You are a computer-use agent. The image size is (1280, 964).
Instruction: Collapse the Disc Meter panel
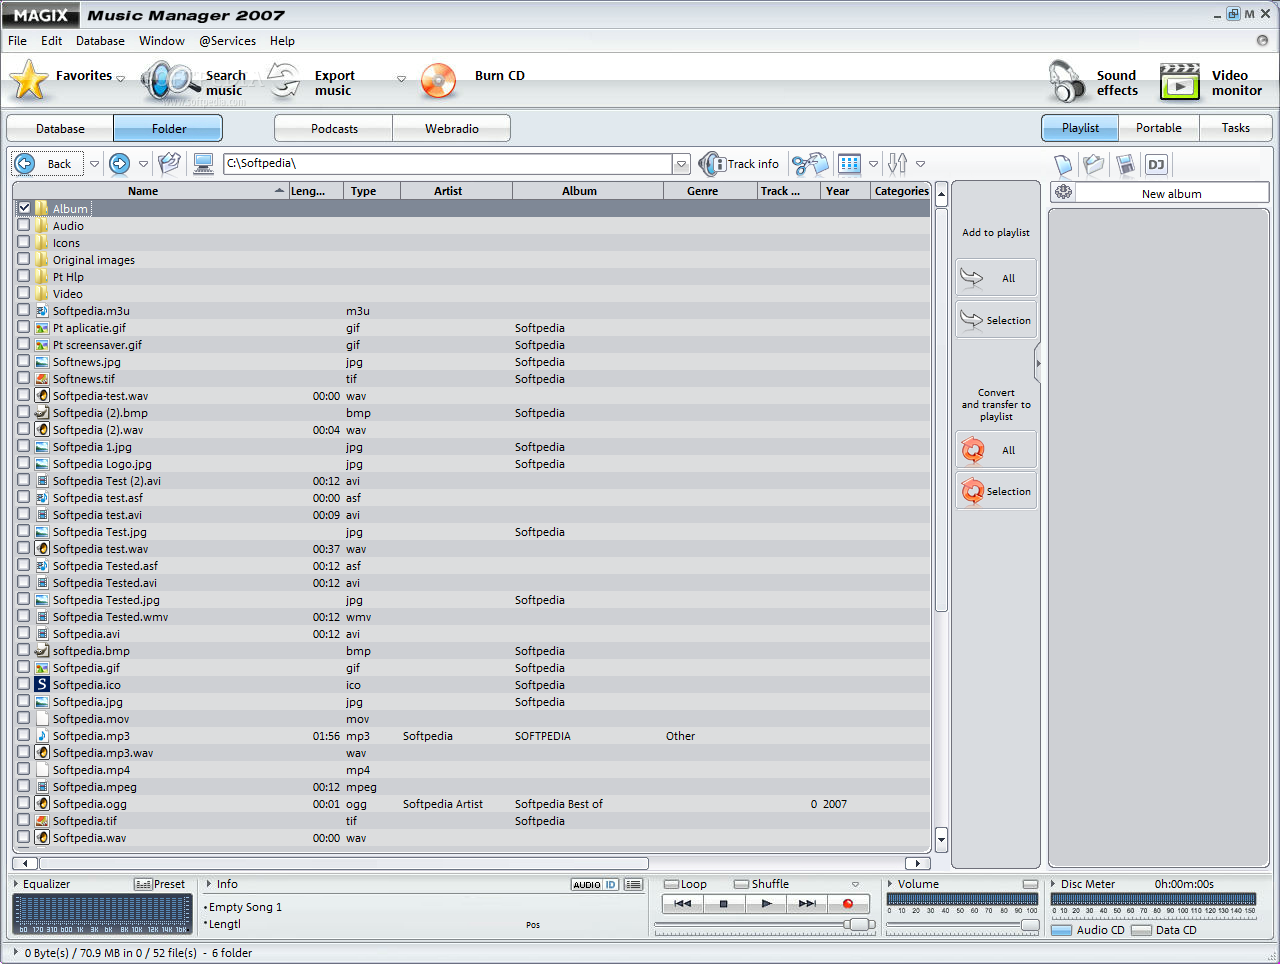(1053, 884)
